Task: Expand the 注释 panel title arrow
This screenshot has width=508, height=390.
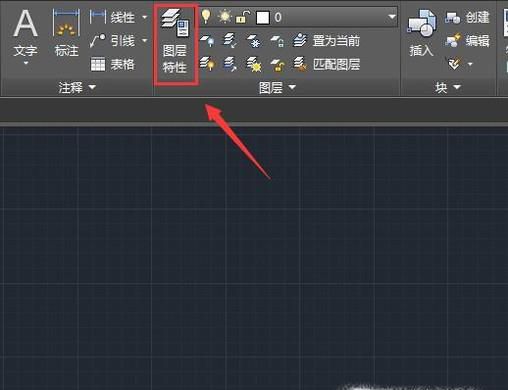Action: pyautogui.click(x=92, y=87)
